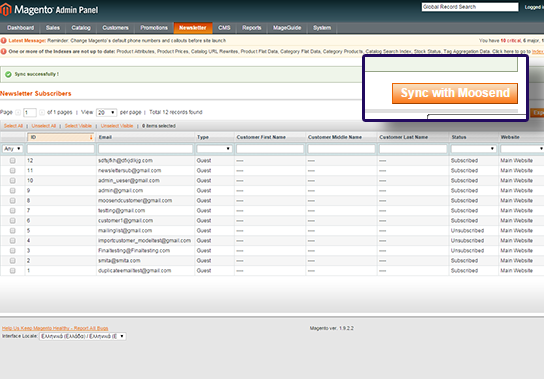
Task: Sort by Customer Last Name header
Action: [x=403, y=137]
